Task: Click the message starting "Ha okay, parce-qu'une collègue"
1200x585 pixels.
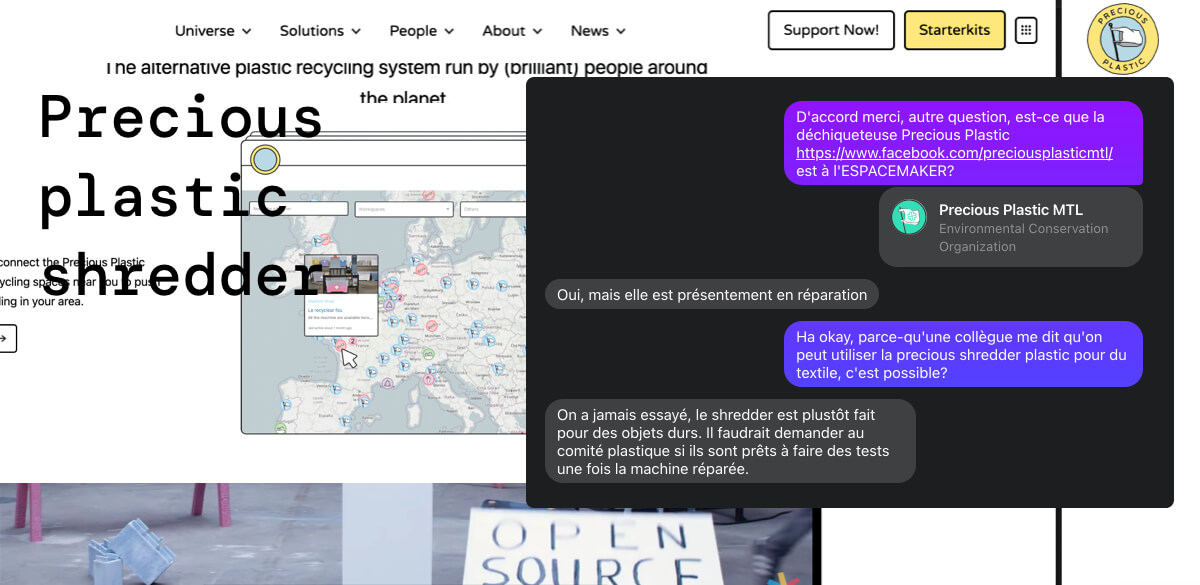Action: pyautogui.click(x=963, y=354)
